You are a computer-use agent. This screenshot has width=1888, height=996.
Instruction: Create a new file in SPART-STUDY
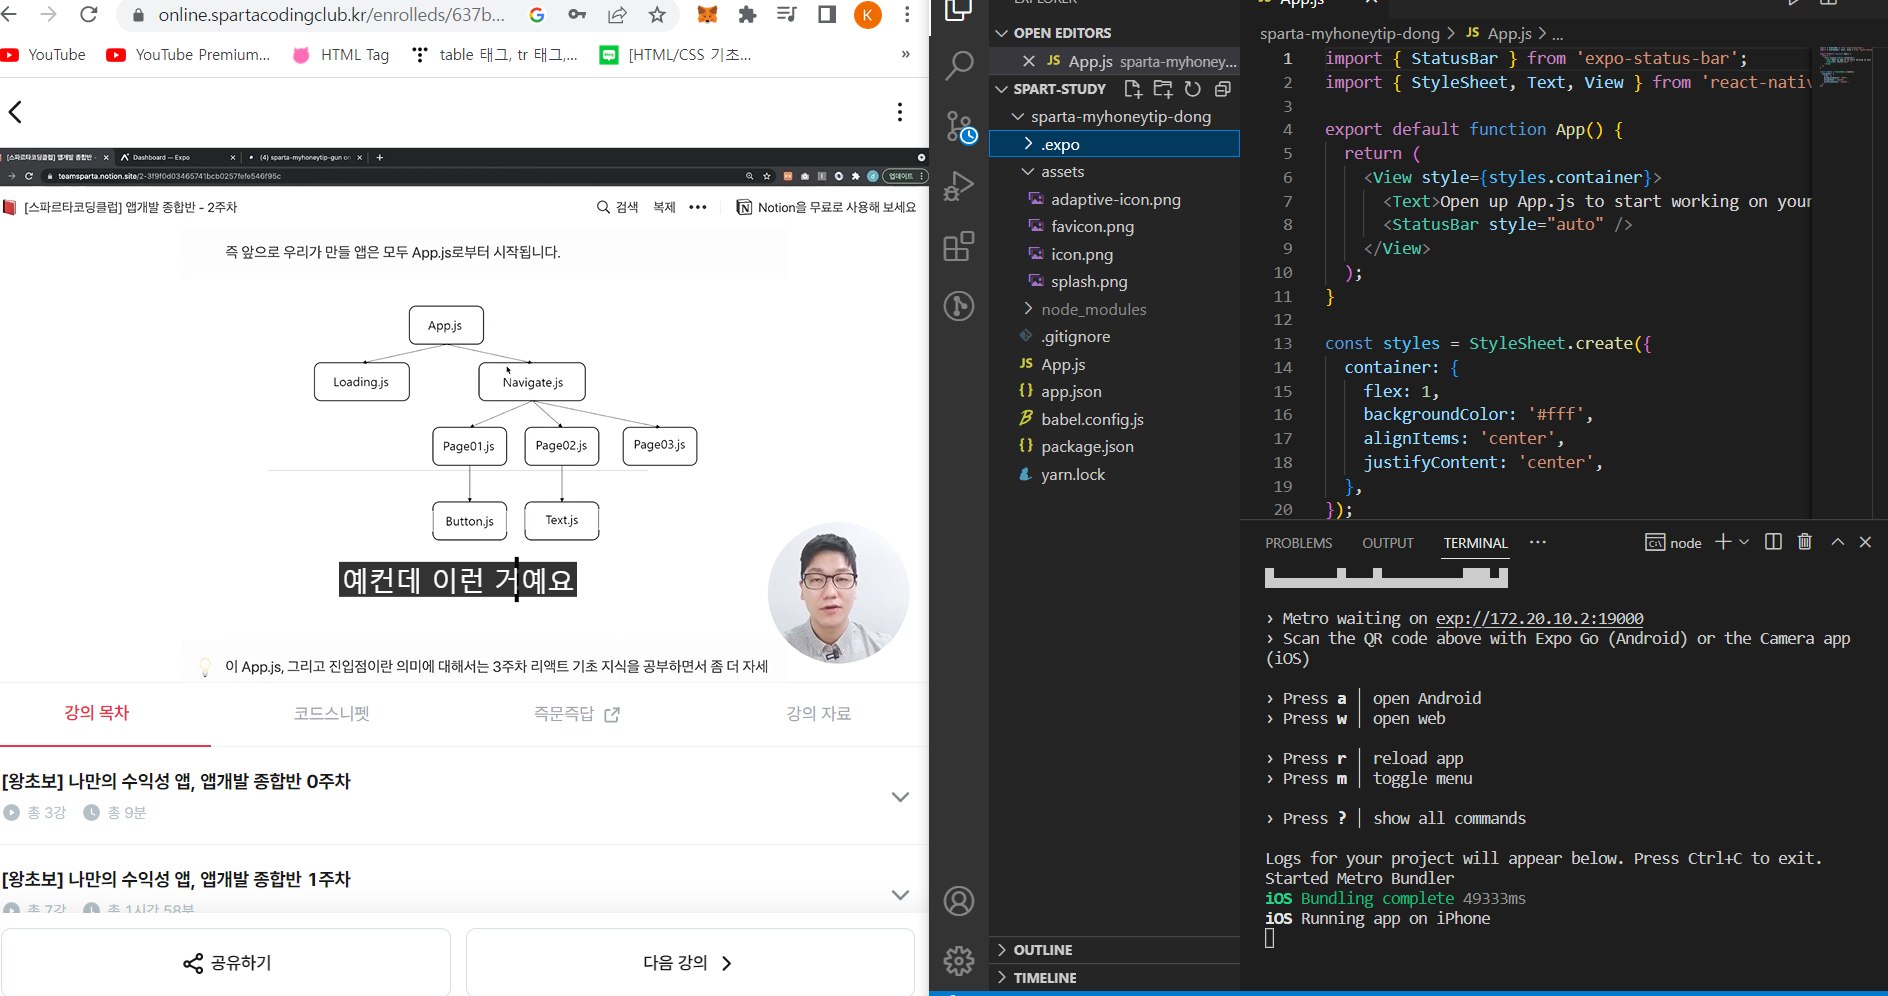coord(1133,89)
